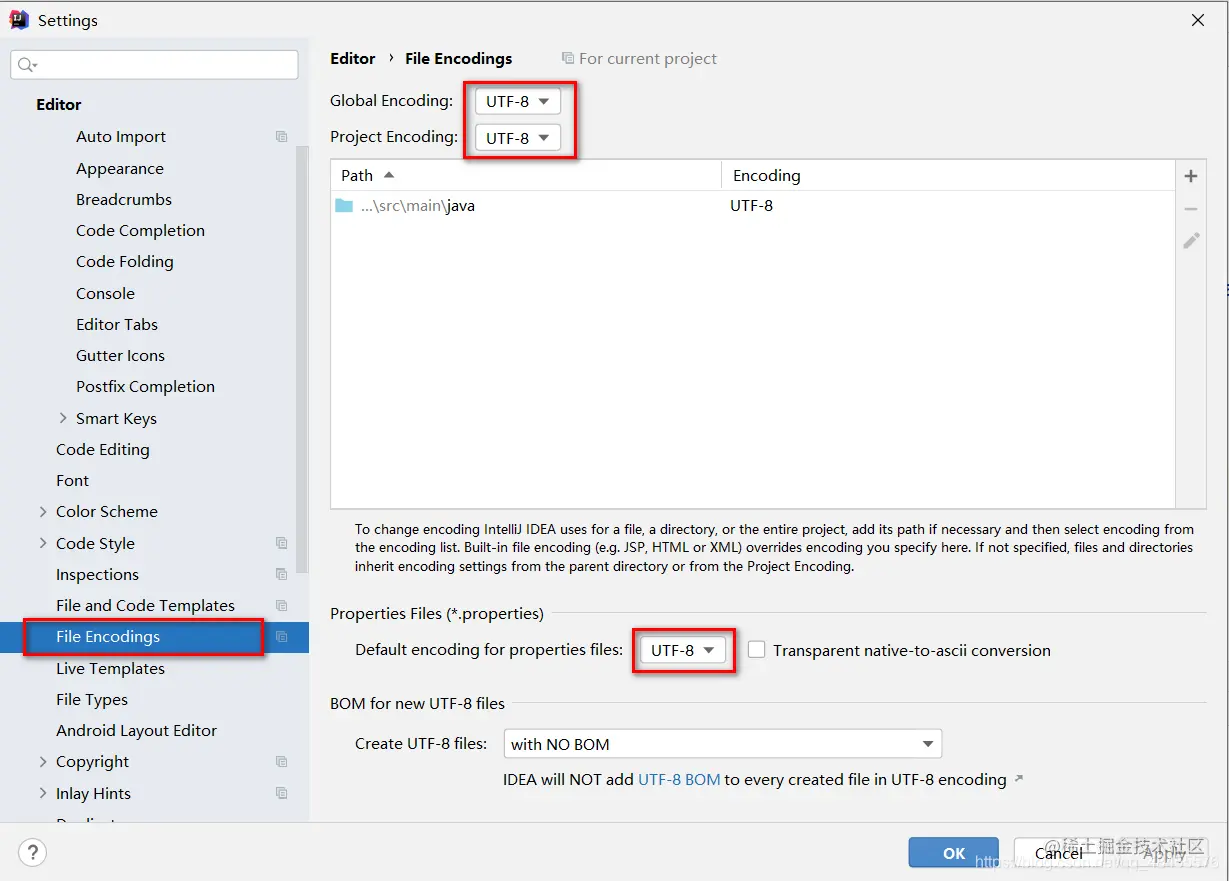Expand the Inlay Hints tree node
Screen dimensions: 1229x881
point(43,793)
